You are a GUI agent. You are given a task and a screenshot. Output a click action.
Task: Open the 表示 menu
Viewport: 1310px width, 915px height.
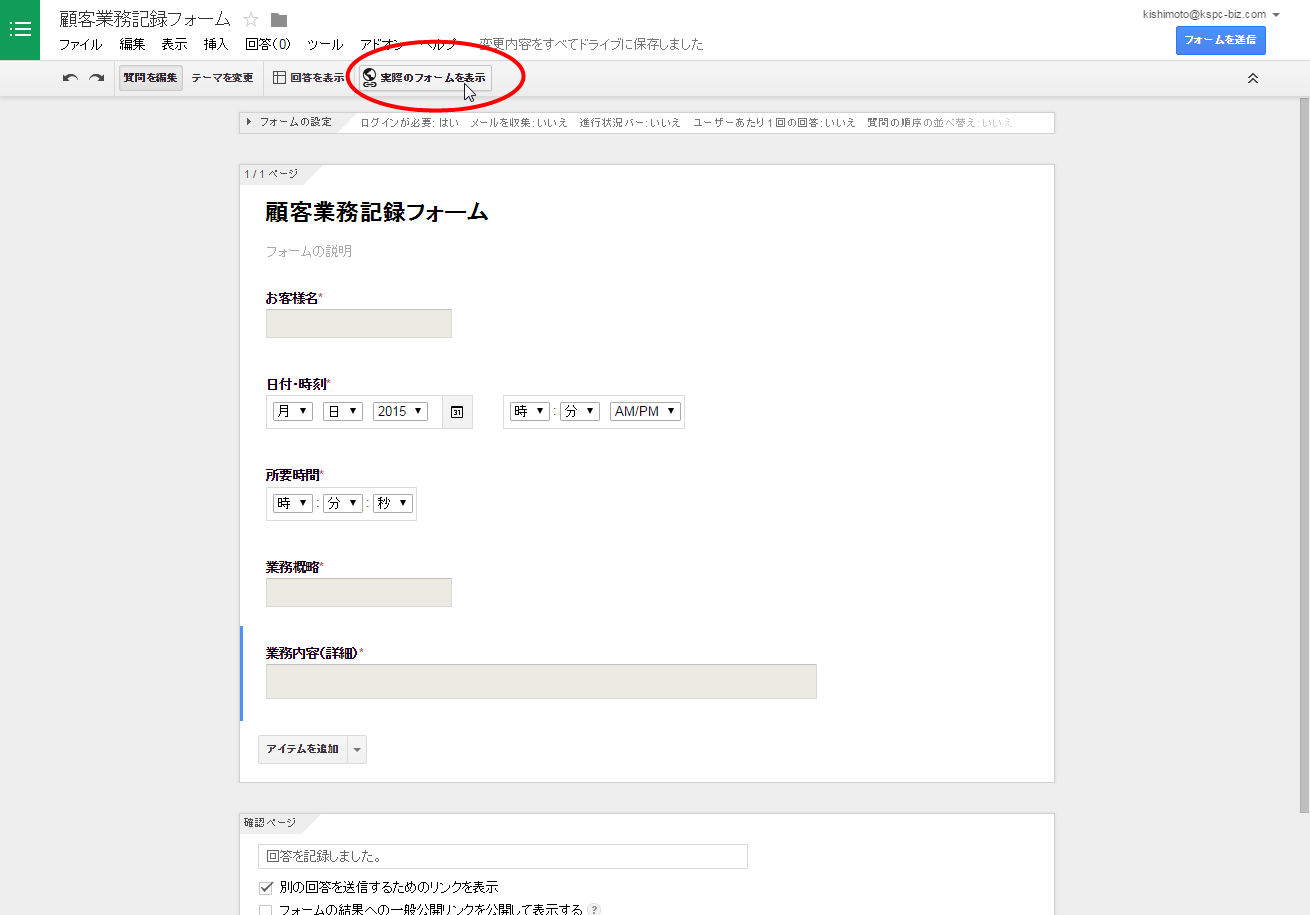click(174, 44)
